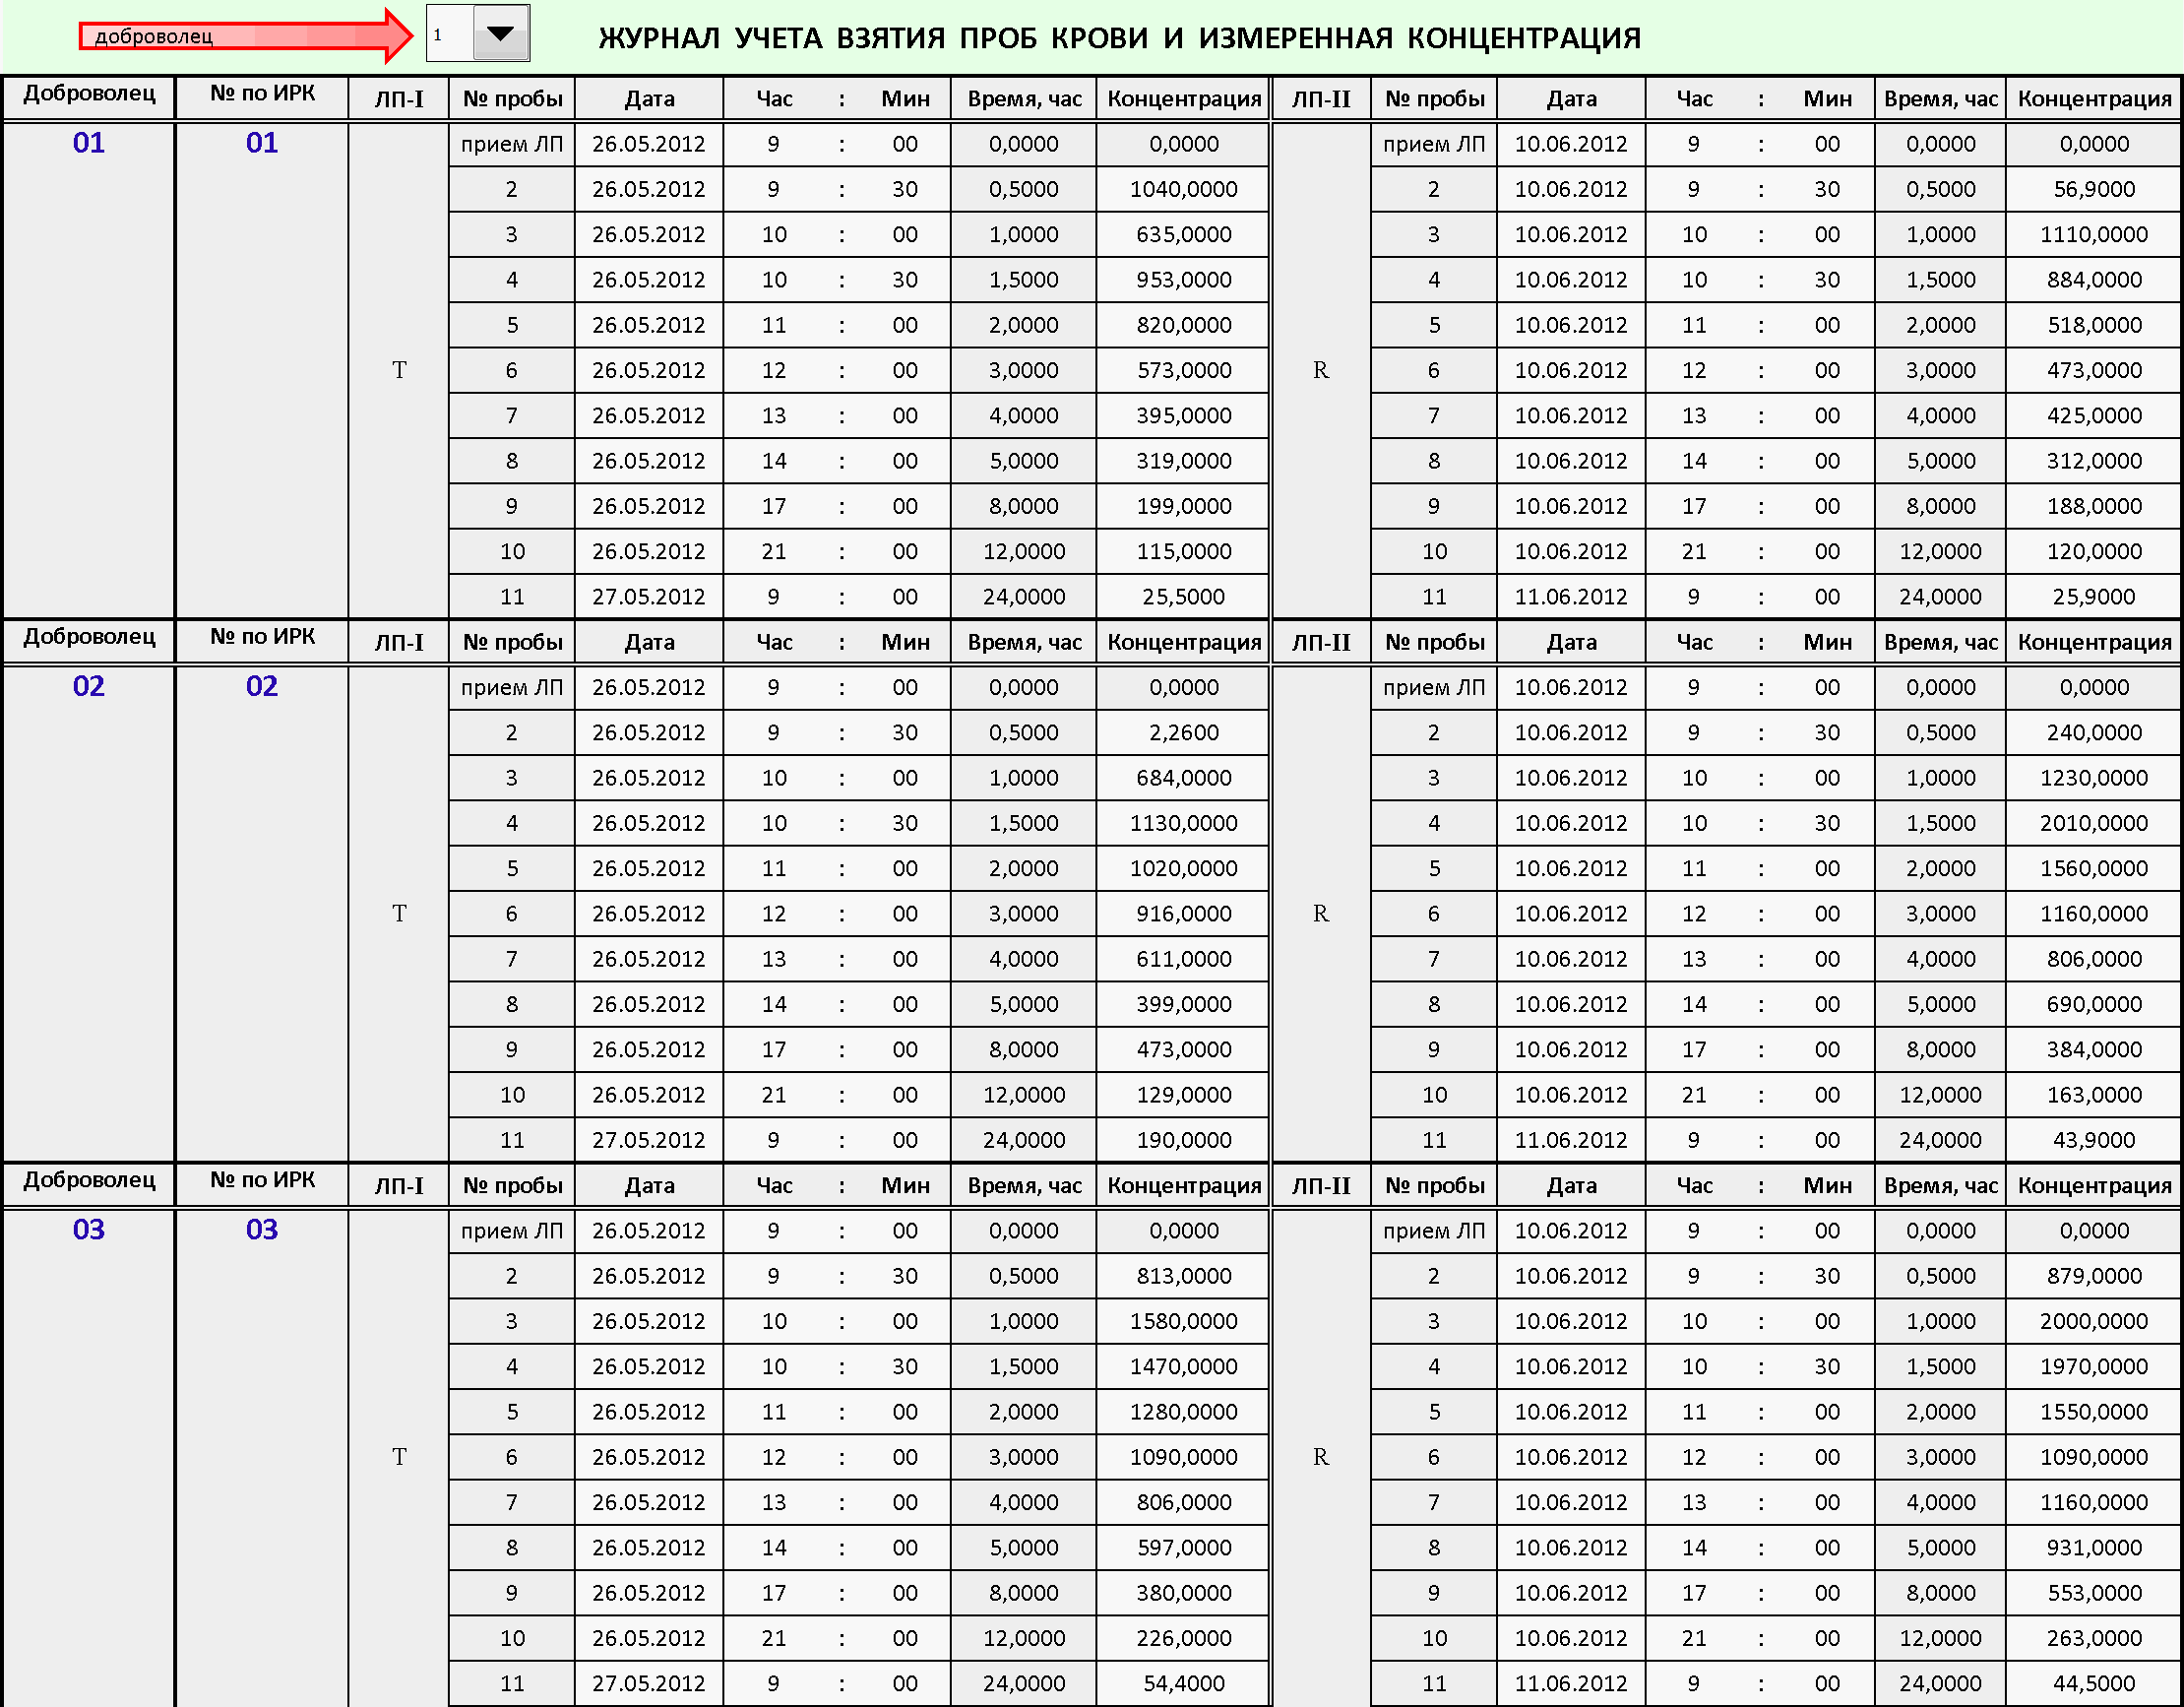This screenshot has height=1707, width=2184.
Task: Select the cell with value 2000,0000
Action: (x=2093, y=1321)
